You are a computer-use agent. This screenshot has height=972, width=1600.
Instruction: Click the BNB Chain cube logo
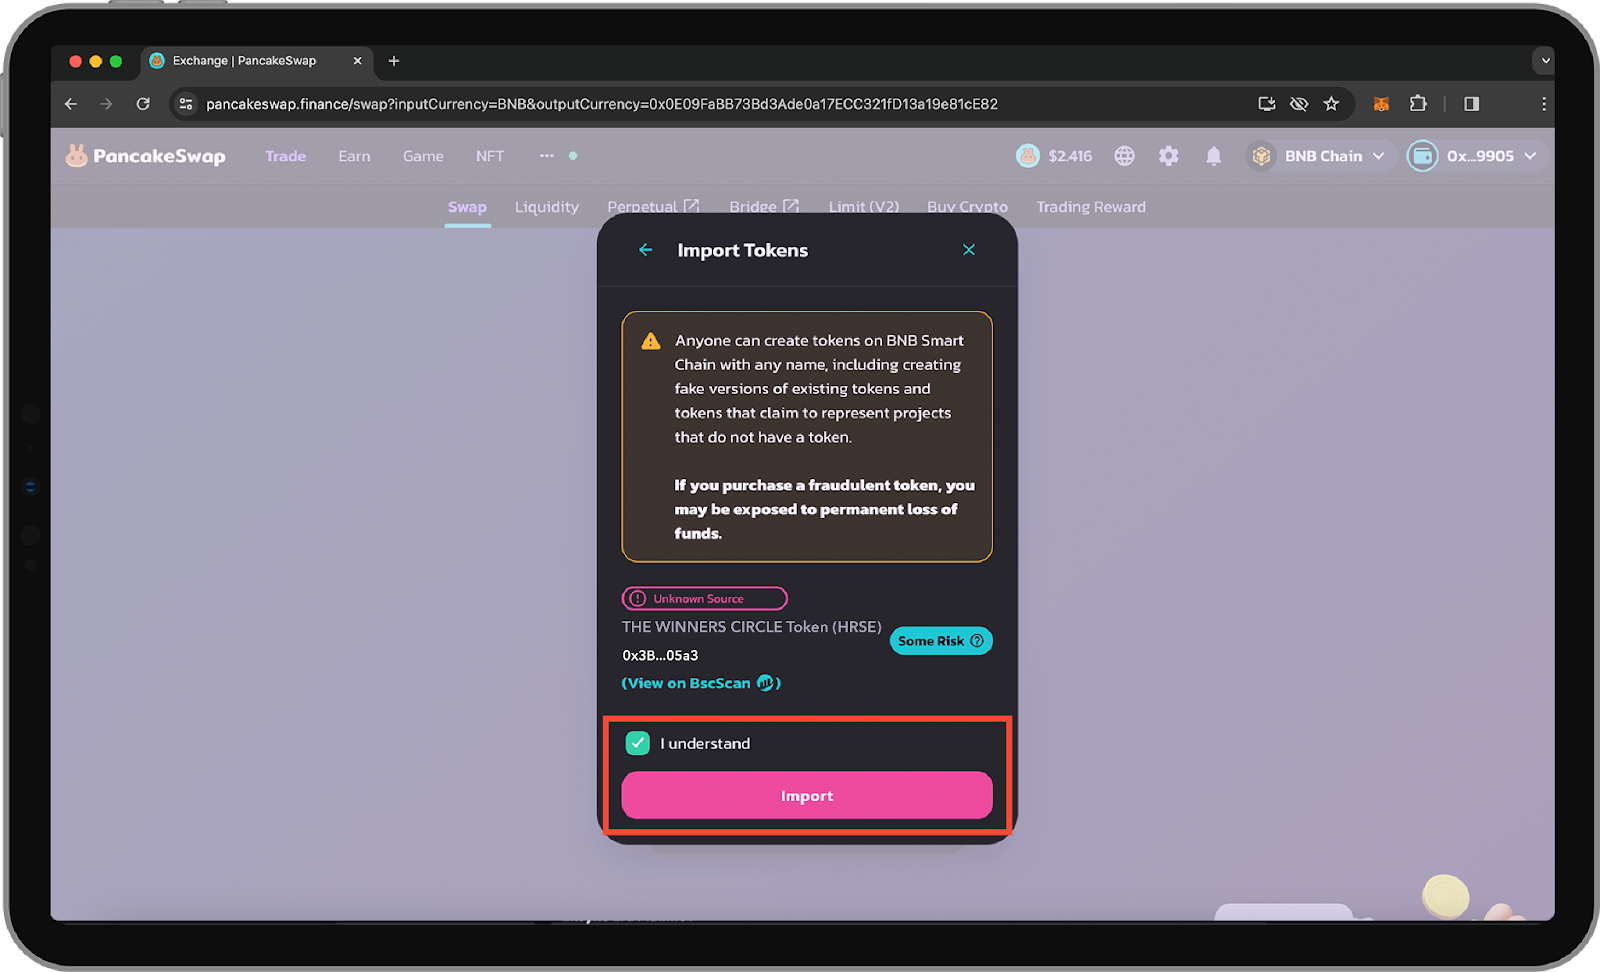point(1261,156)
